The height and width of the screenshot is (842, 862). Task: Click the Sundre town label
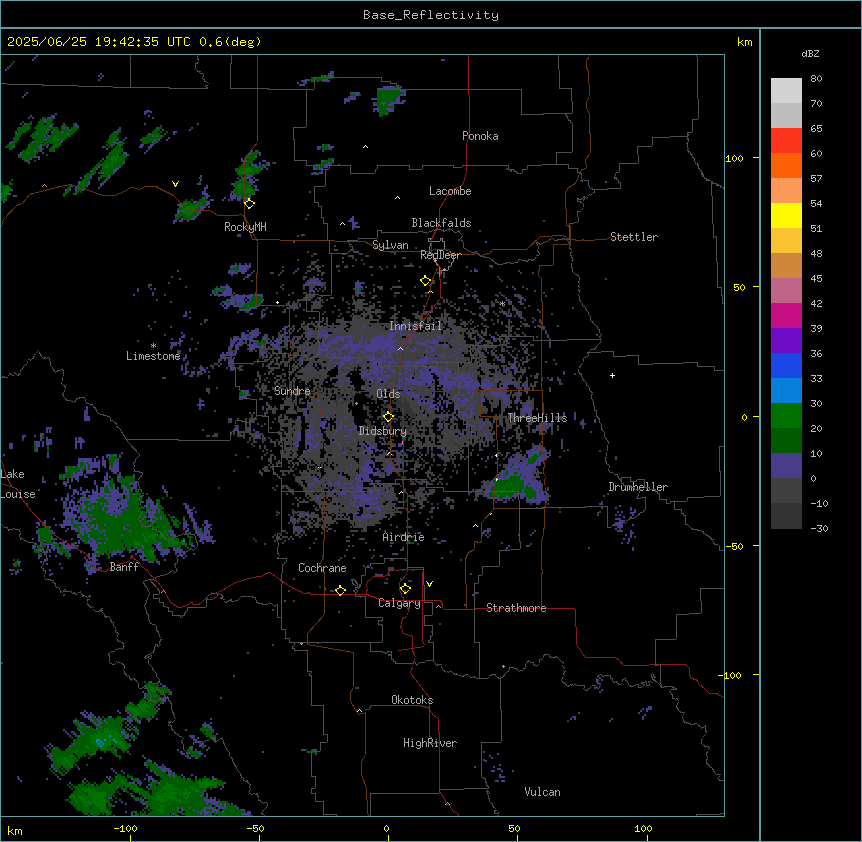pos(292,391)
